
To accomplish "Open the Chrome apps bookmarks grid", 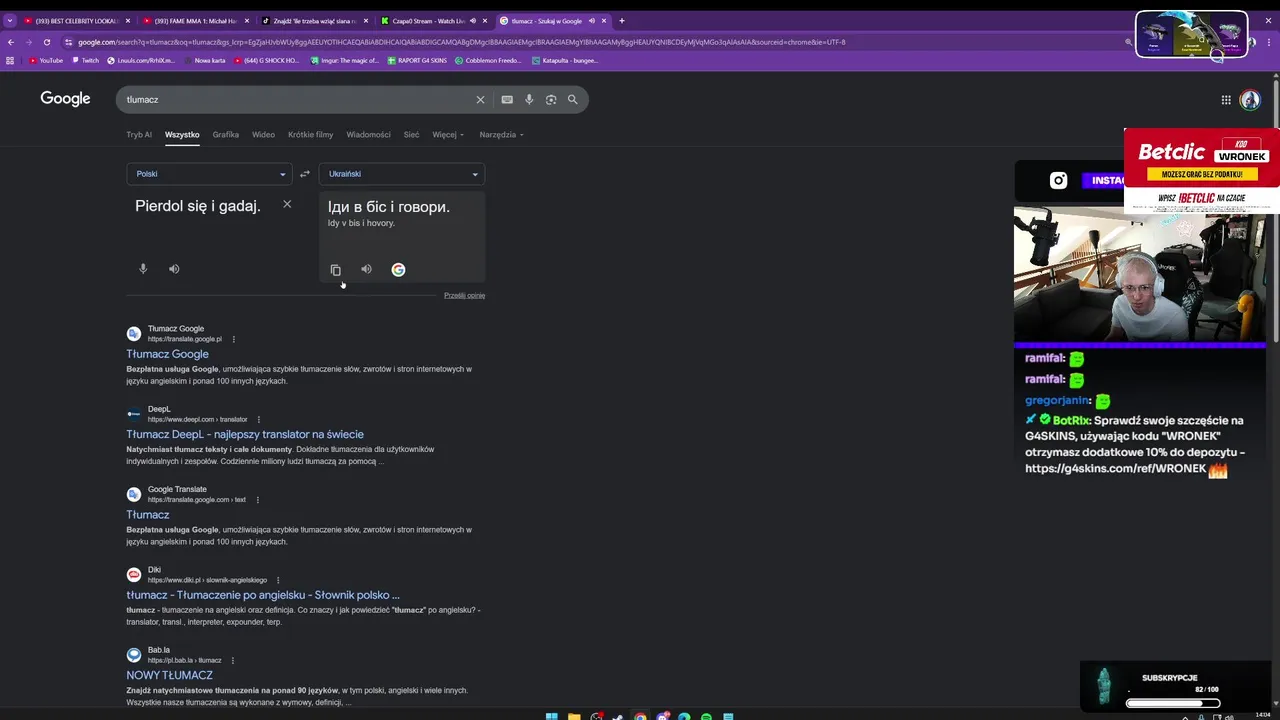I will (x=10, y=60).
